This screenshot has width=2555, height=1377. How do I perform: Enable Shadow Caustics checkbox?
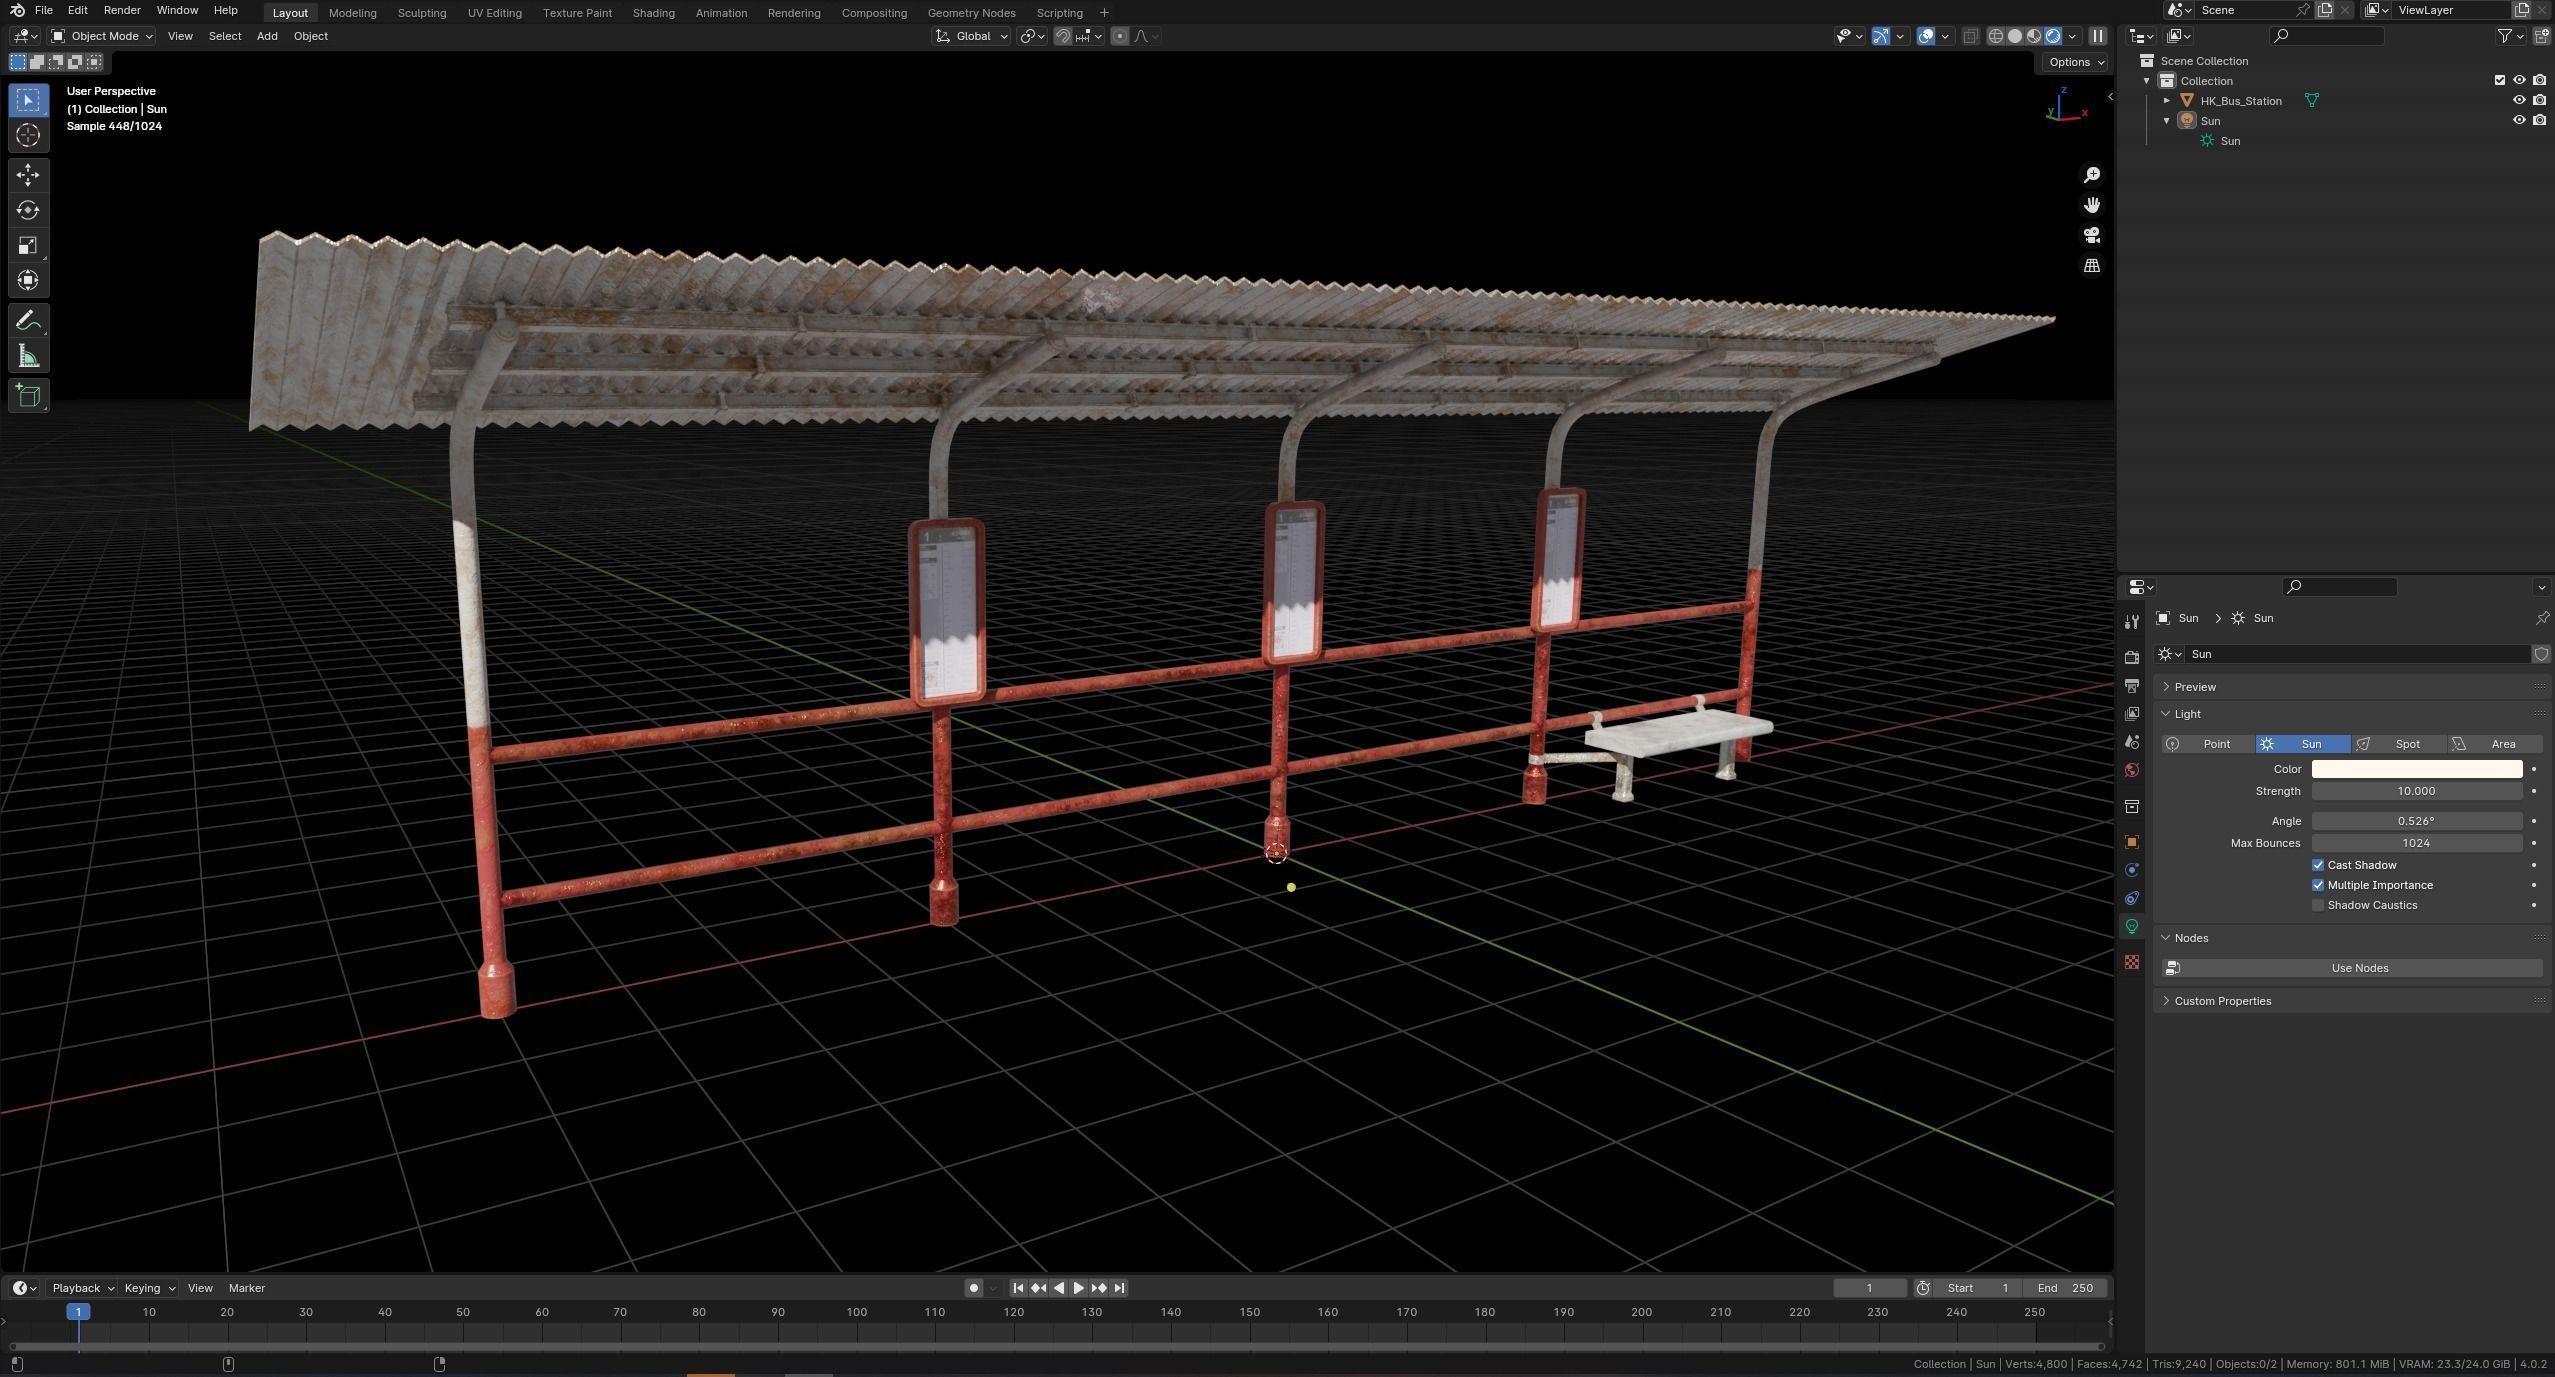point(2318,905)
